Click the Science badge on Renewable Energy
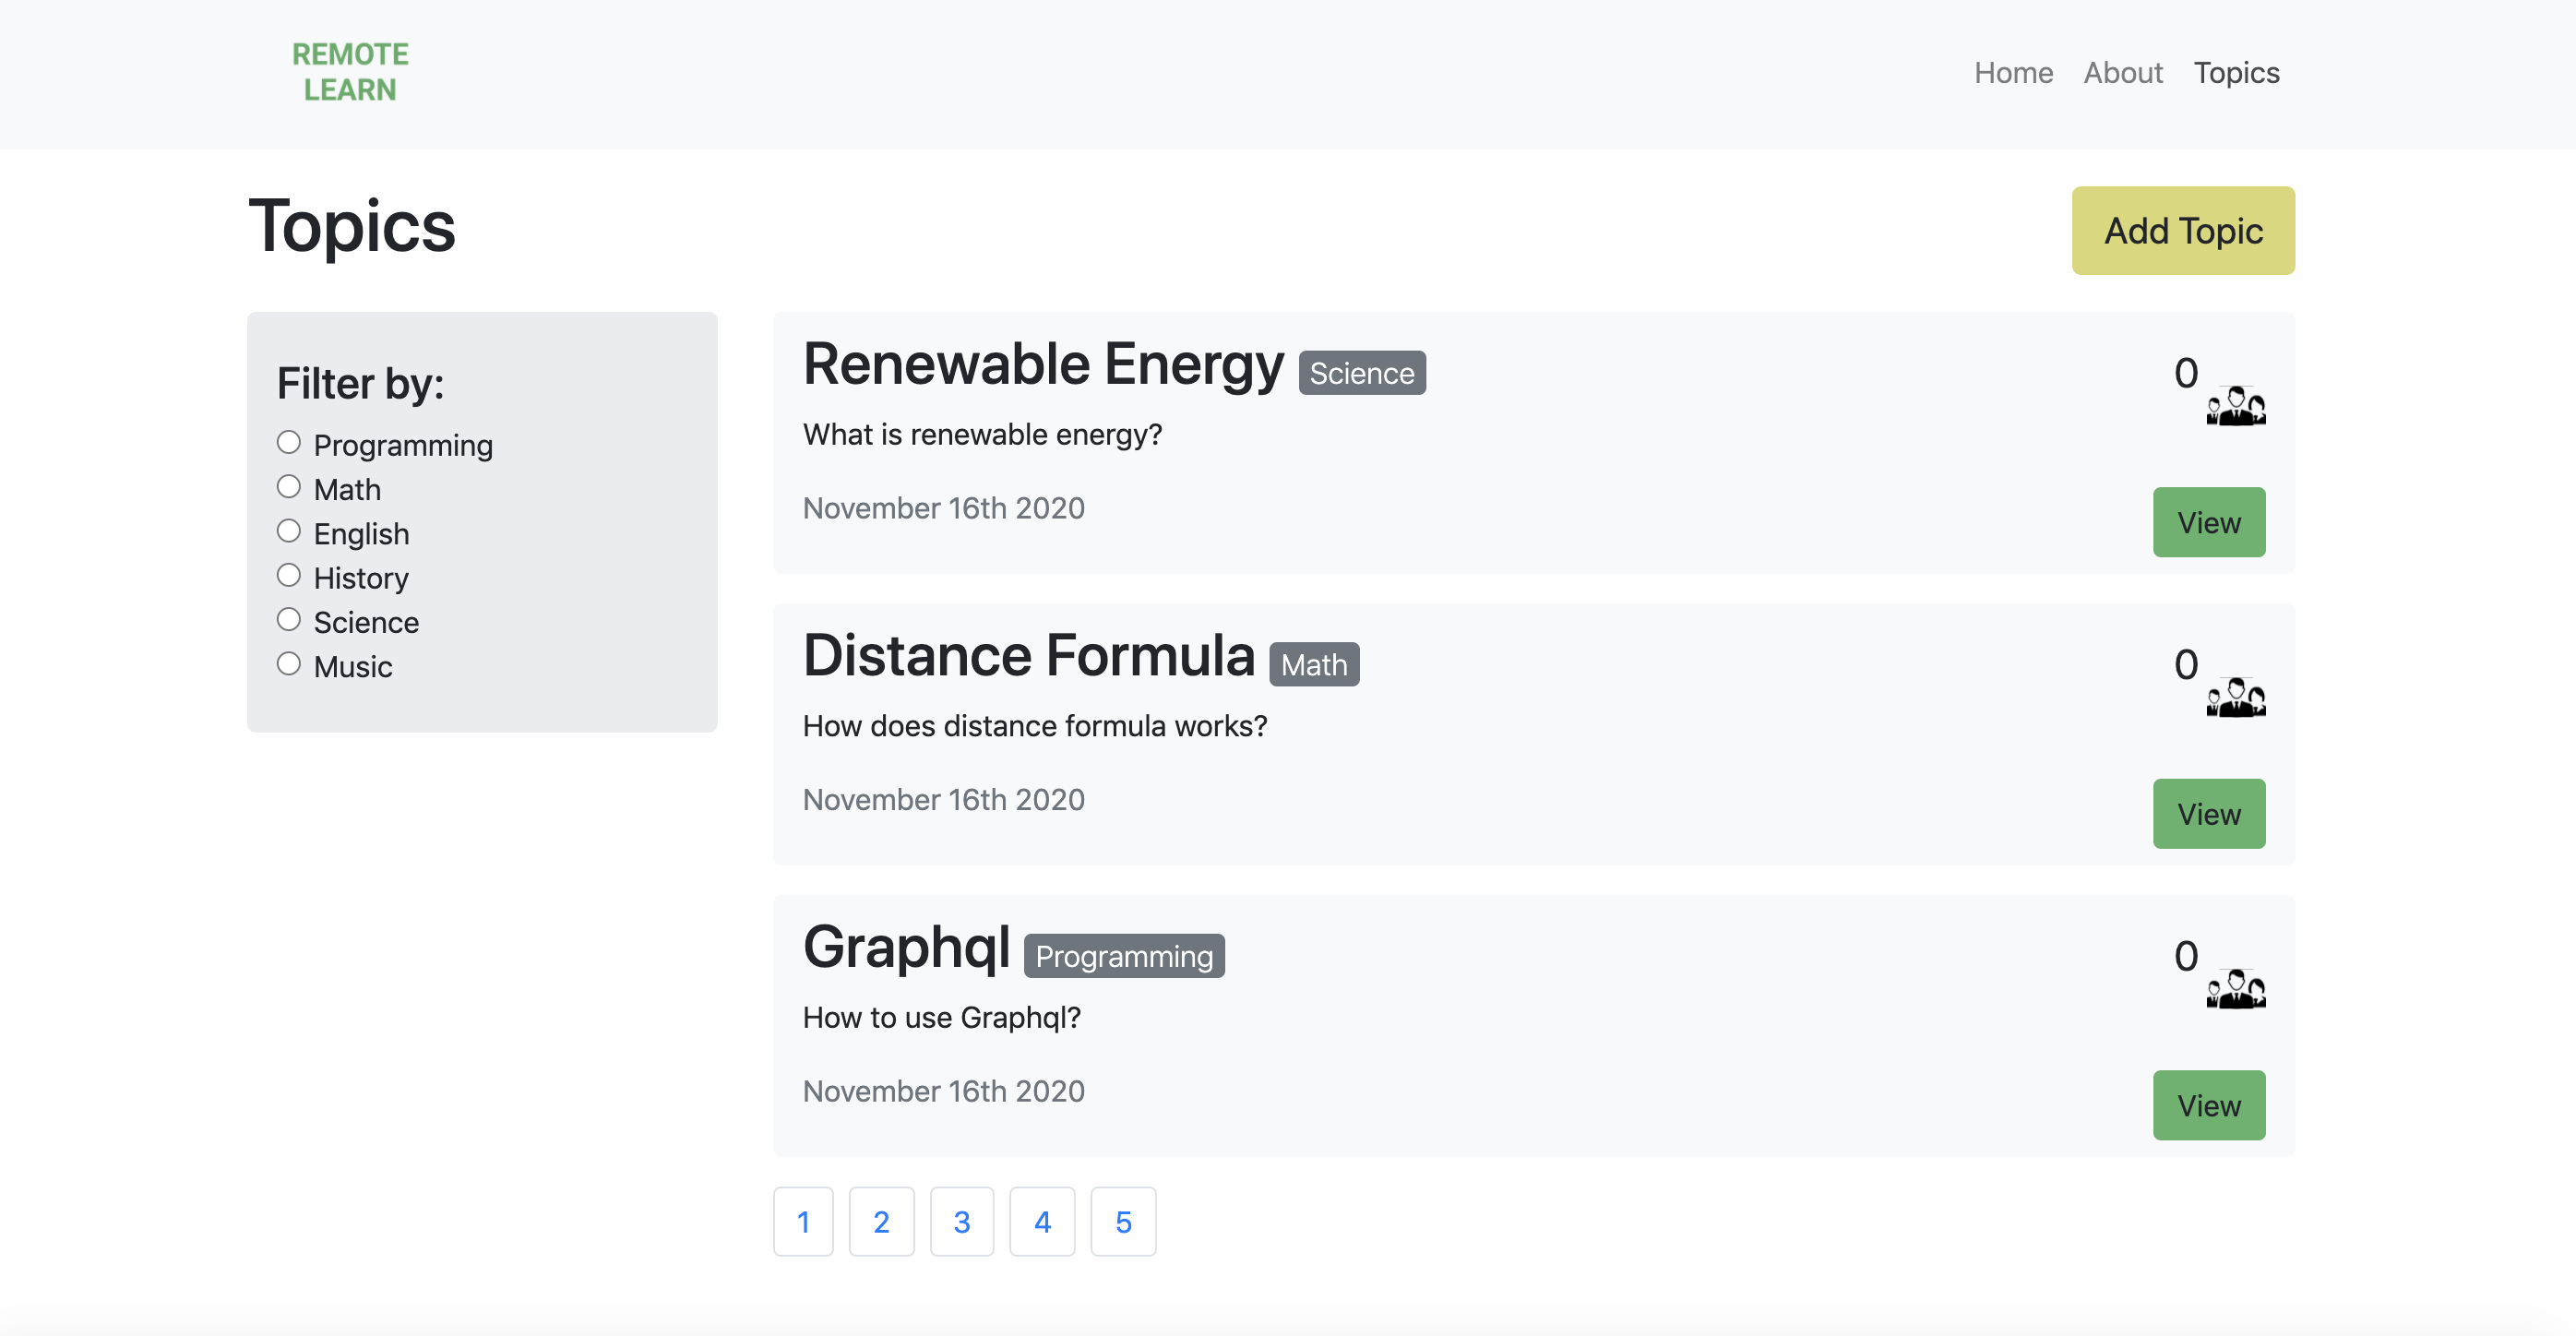Viewport: 2576px width, 1336px height. coord(1361,373)
